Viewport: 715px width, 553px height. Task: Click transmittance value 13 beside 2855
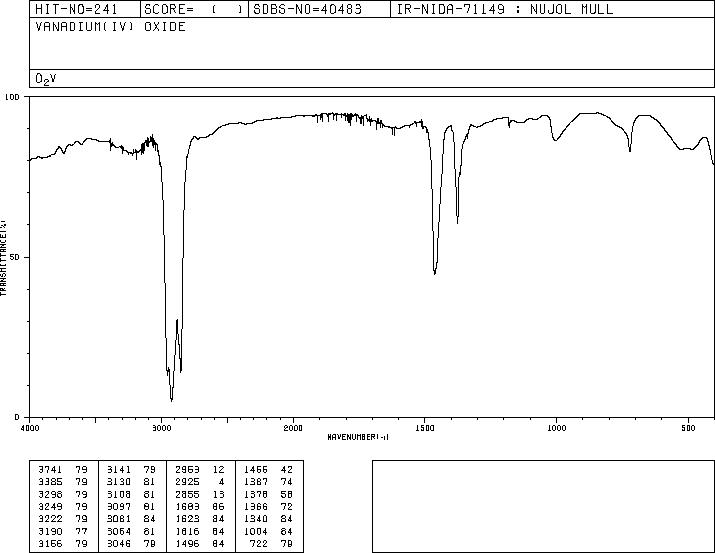(218, 494)
